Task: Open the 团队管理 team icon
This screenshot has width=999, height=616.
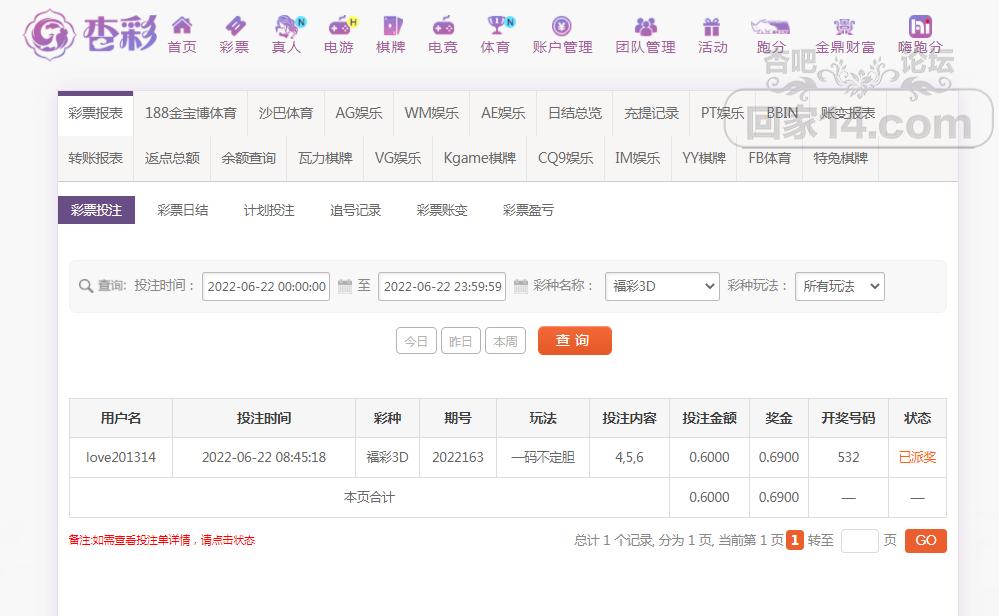Action: pyautogui.click(x=645, y=26)
